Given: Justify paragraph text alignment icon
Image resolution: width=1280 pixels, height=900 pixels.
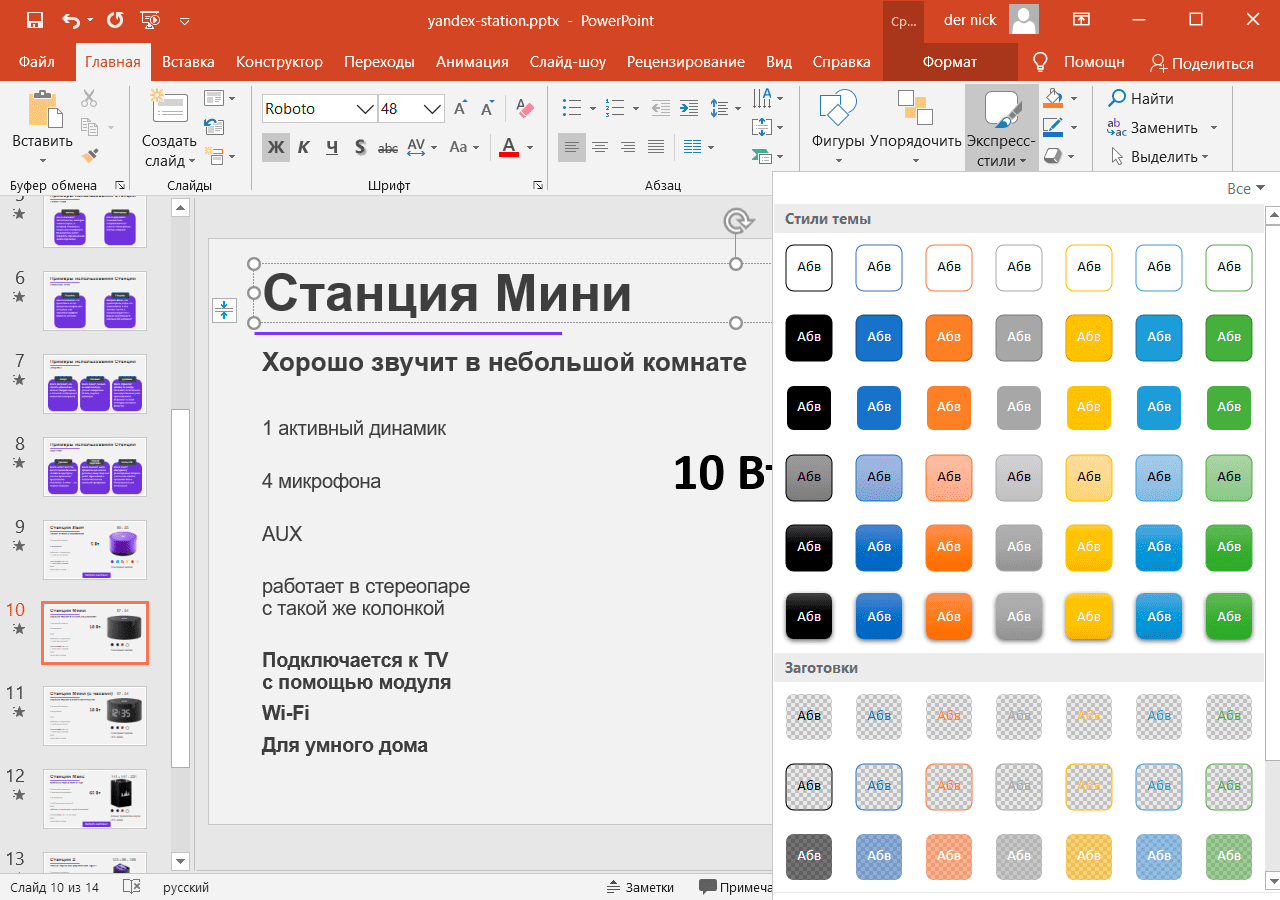Looking at the screenshot, I should pos(656,147).
